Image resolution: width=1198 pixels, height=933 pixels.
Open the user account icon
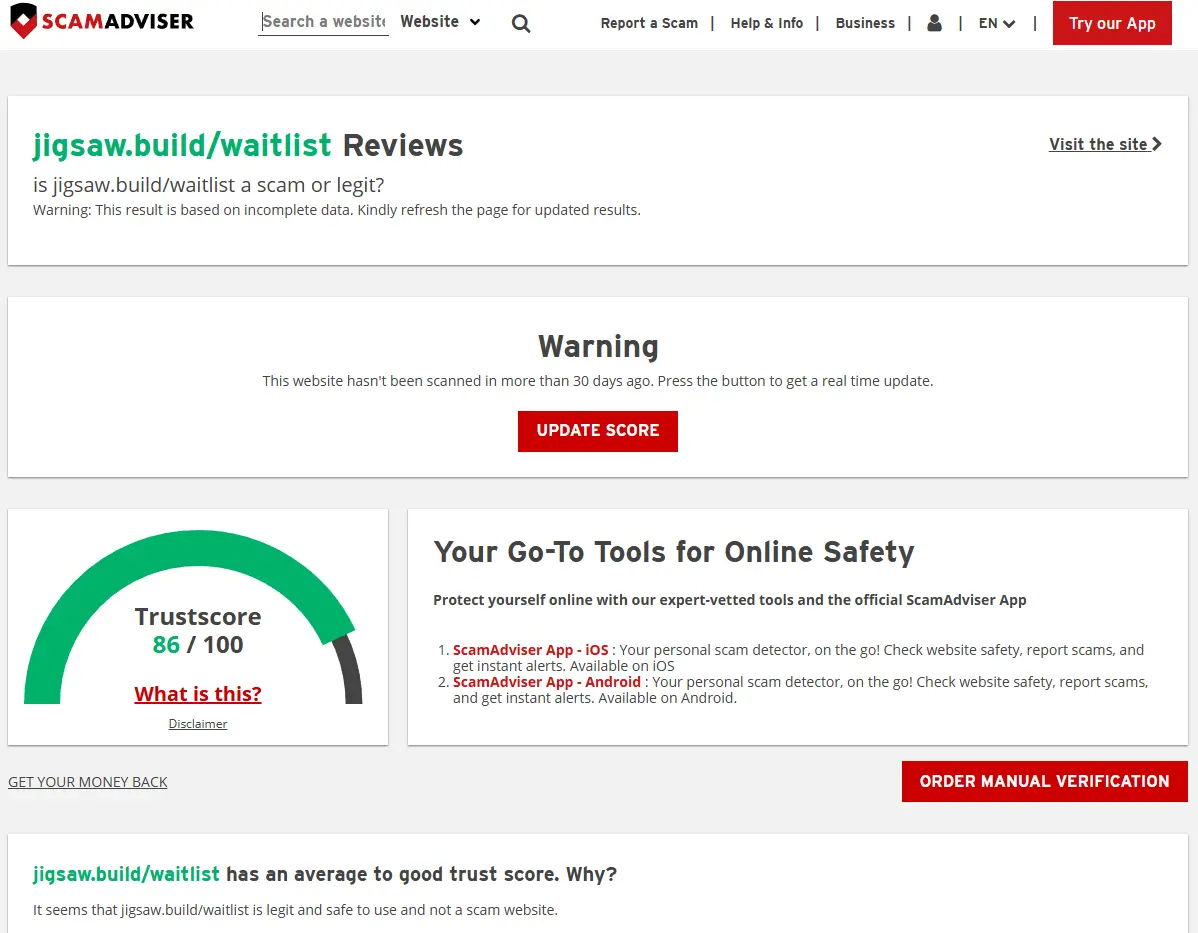tap(934, 23)
